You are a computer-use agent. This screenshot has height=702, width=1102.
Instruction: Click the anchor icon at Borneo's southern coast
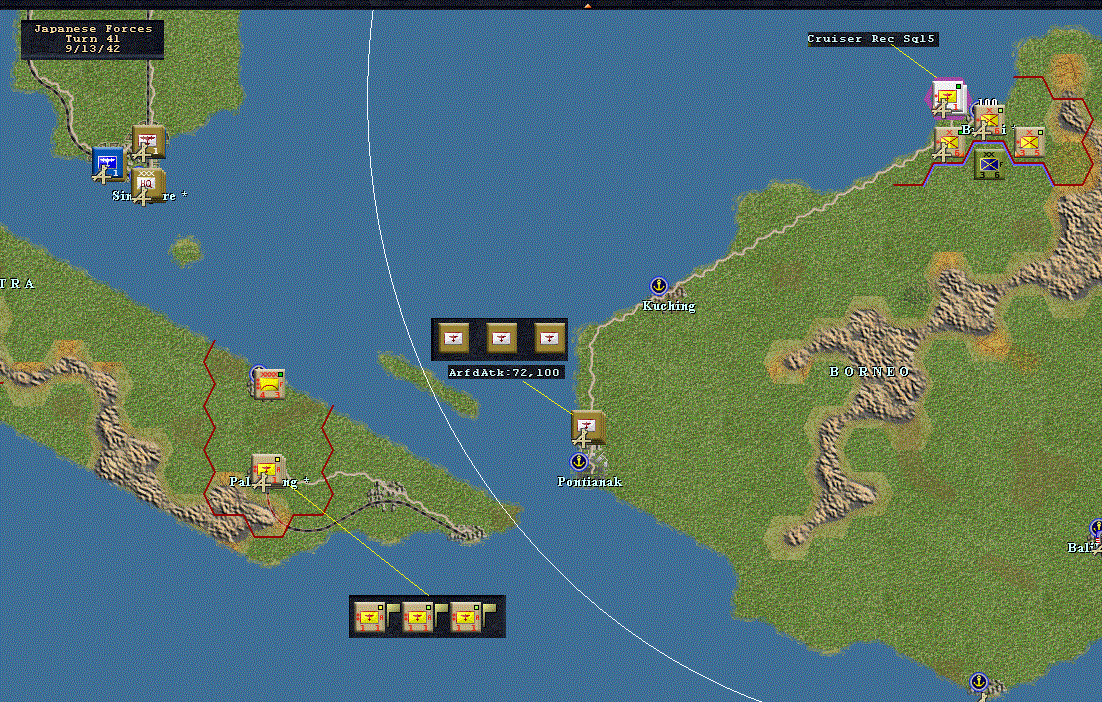[979, 681]
